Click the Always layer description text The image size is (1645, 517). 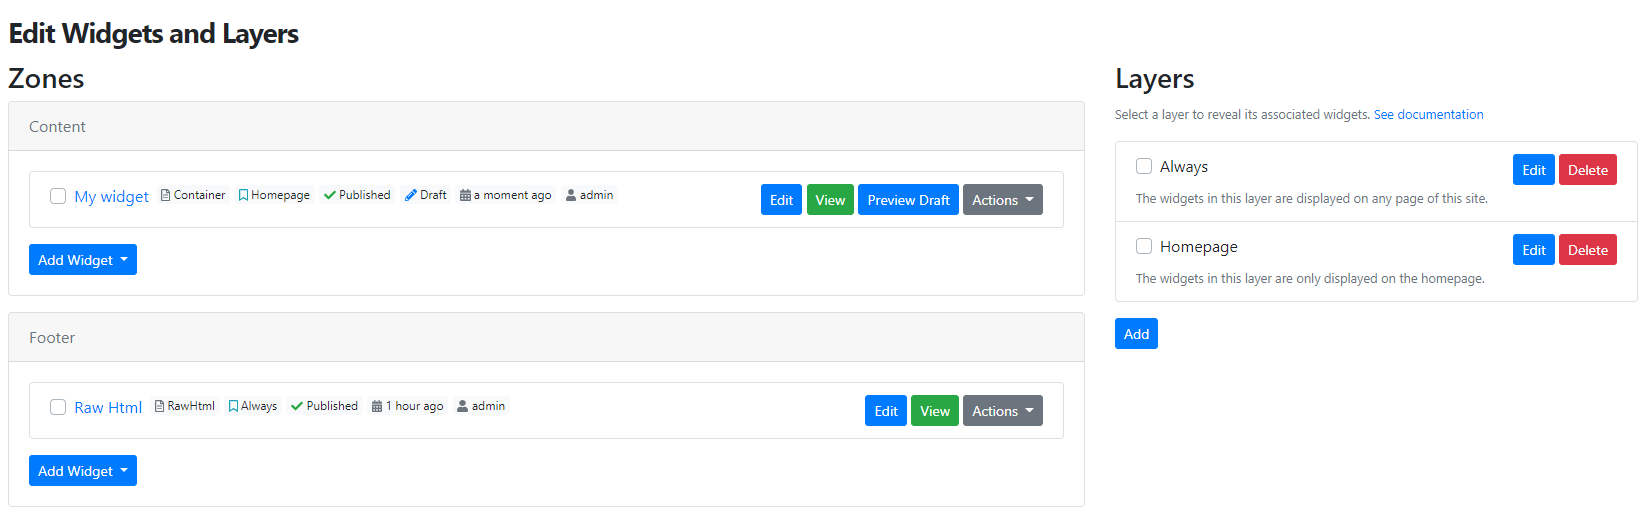1312,199
